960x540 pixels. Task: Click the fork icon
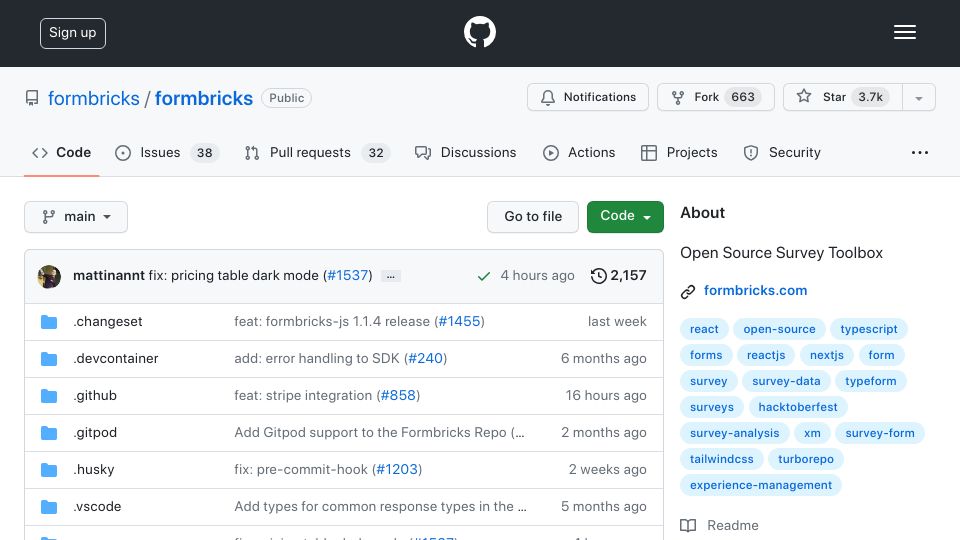click(678, 98)
